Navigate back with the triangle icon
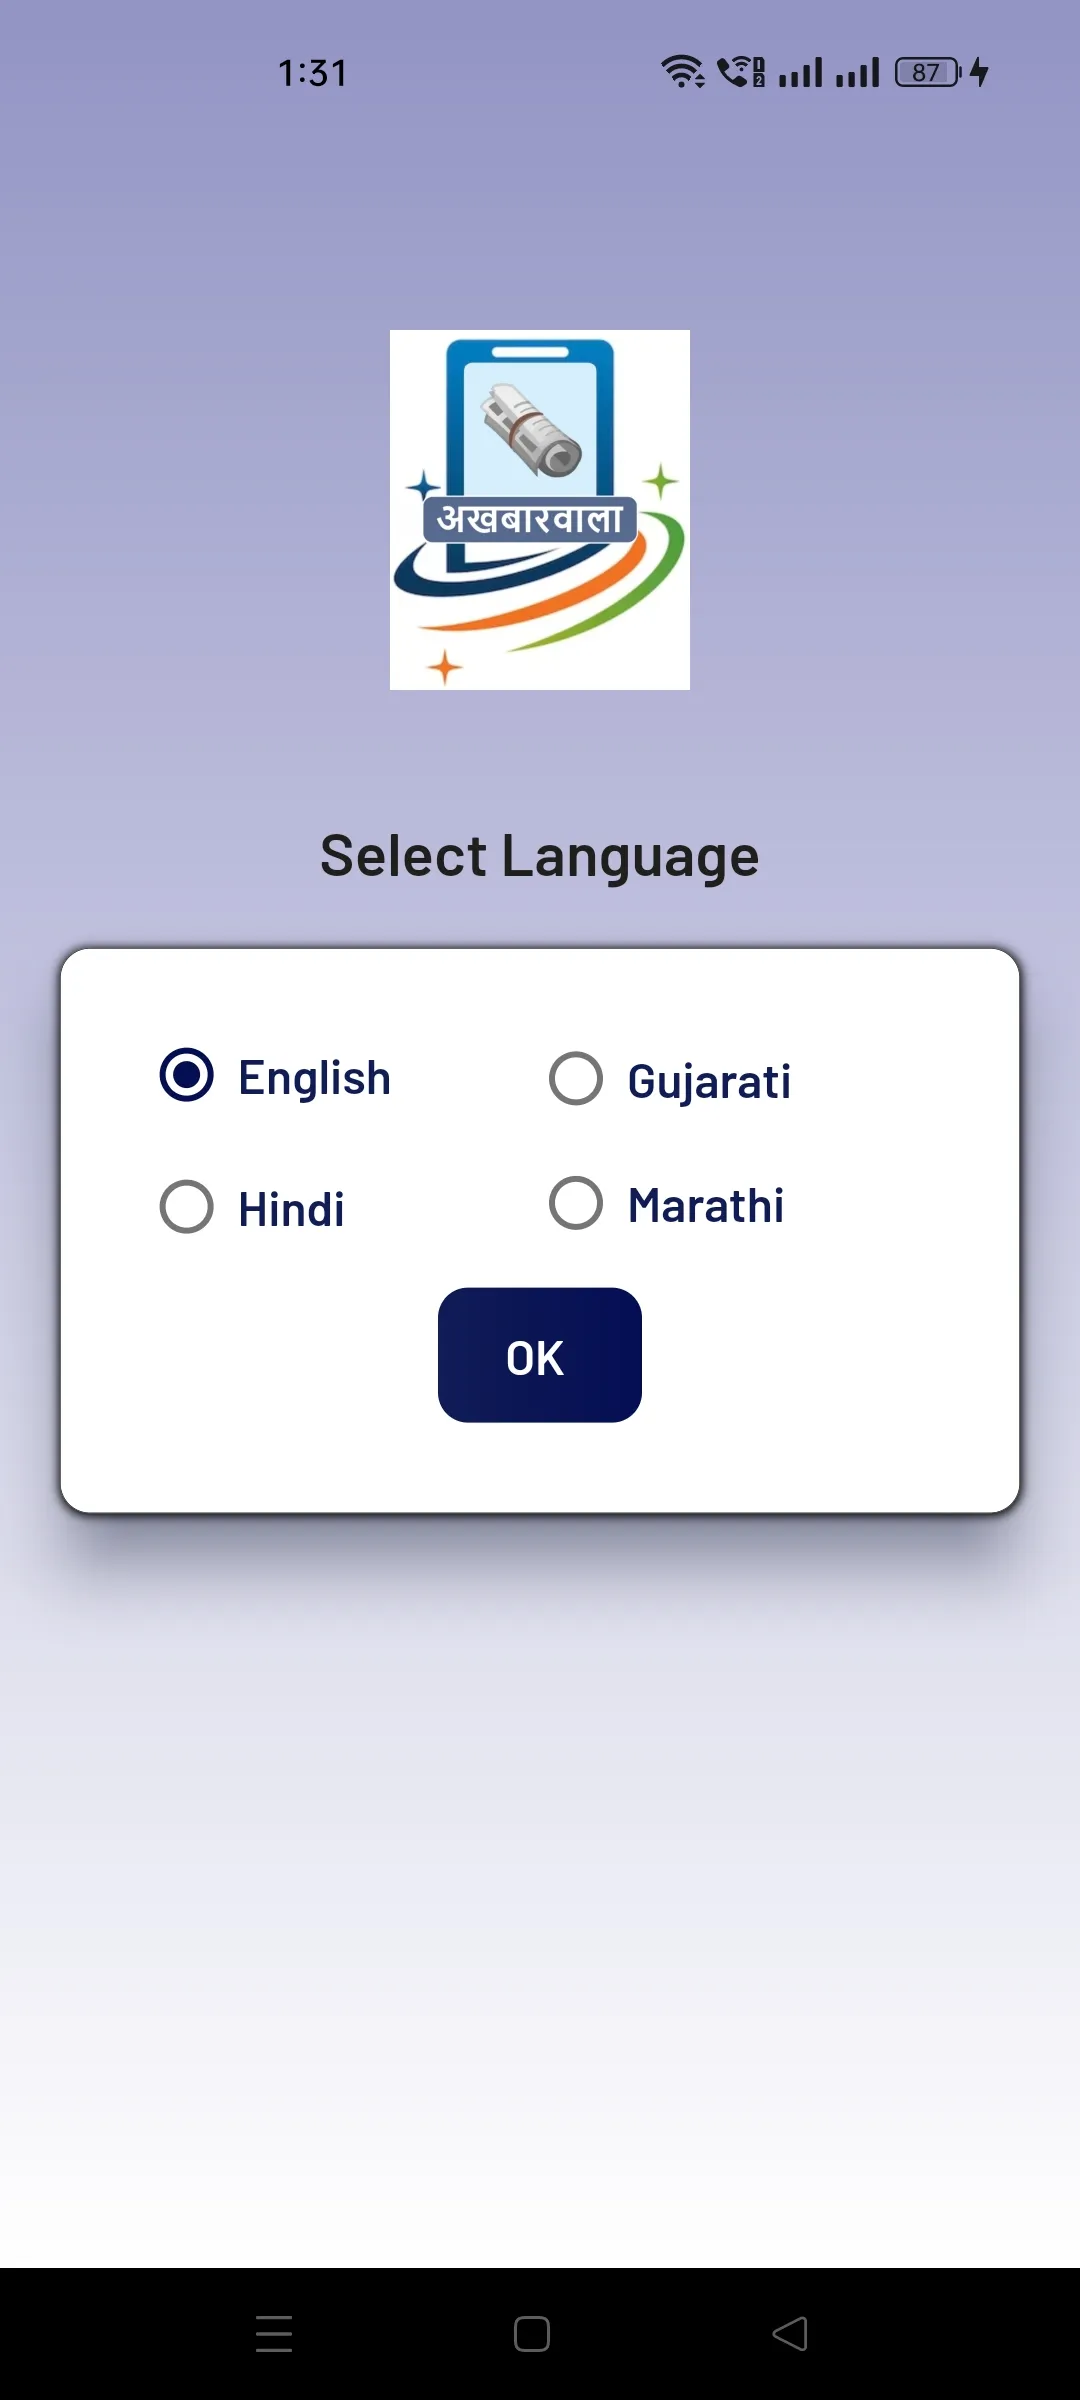The image size is (1080, 2400). click(790, 2334)
